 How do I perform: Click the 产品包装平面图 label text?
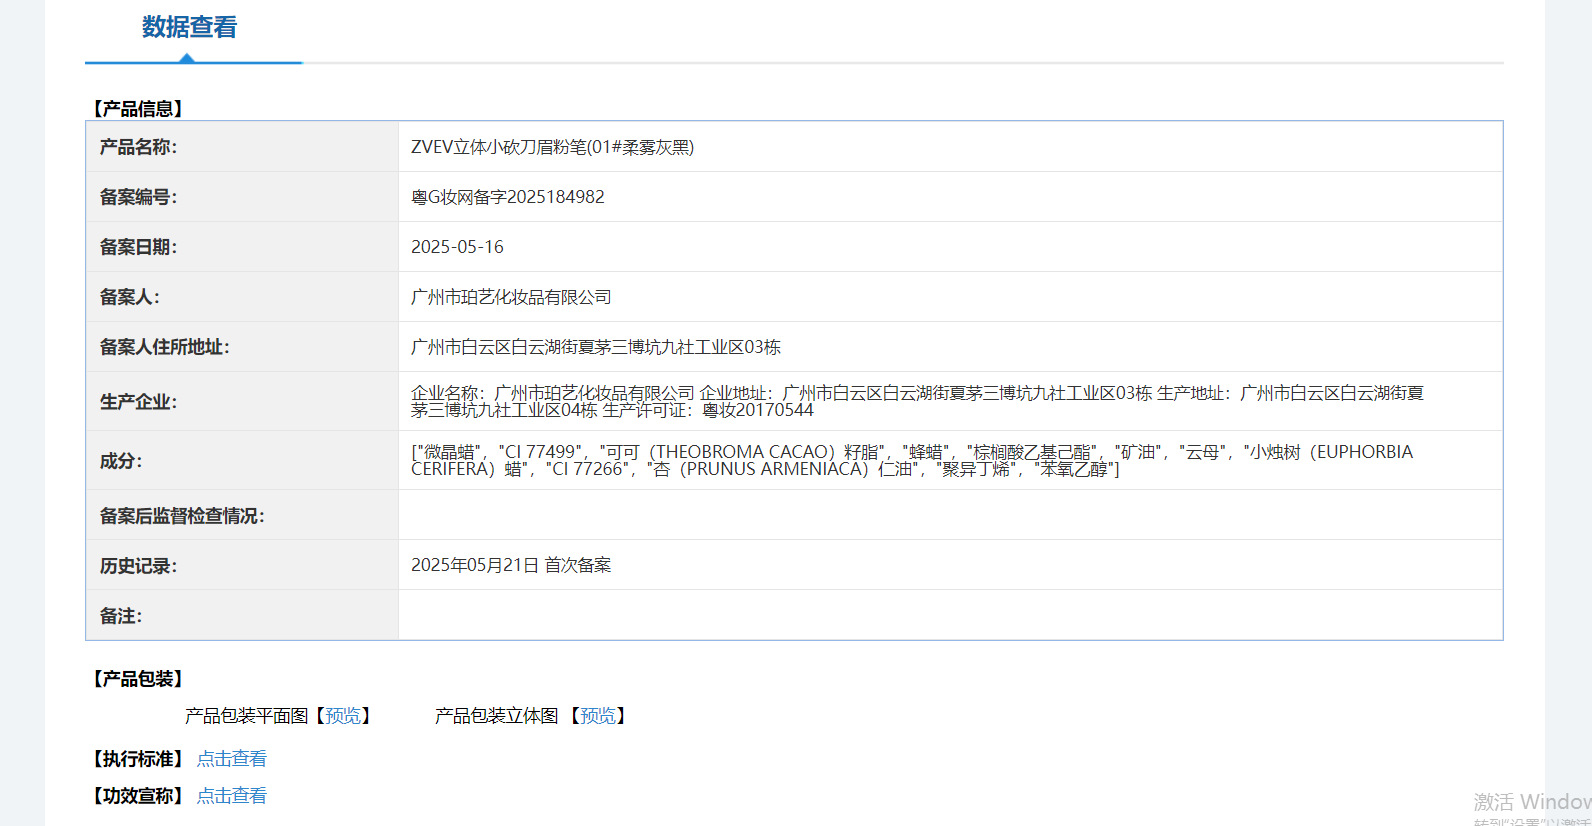coord(246,716)
